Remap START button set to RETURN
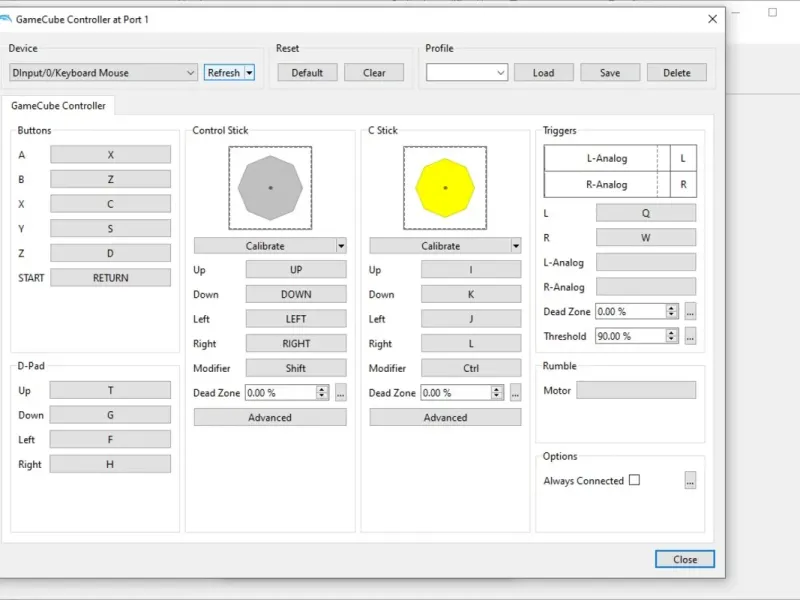The image size is (800, 600). 110,278
